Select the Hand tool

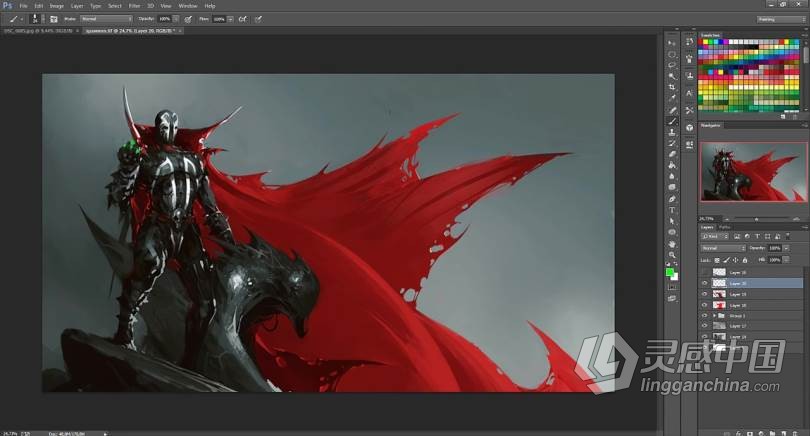pos(672,244)
